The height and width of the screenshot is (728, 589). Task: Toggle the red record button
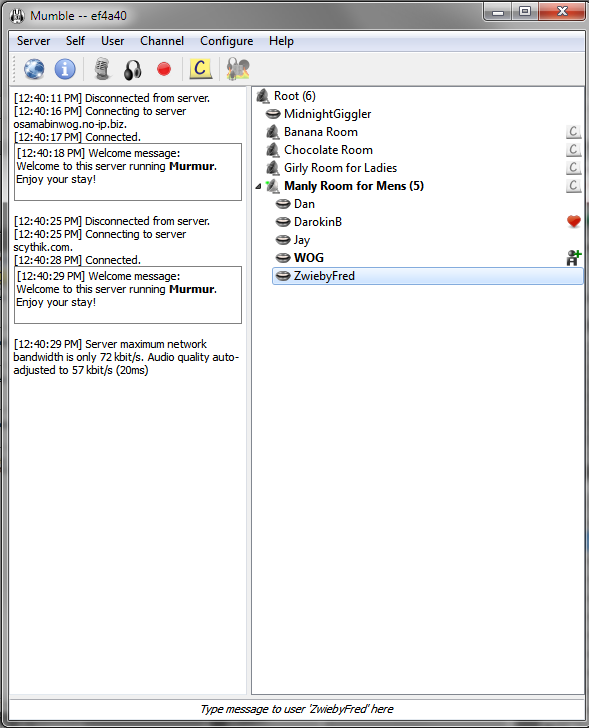(164, 69)
